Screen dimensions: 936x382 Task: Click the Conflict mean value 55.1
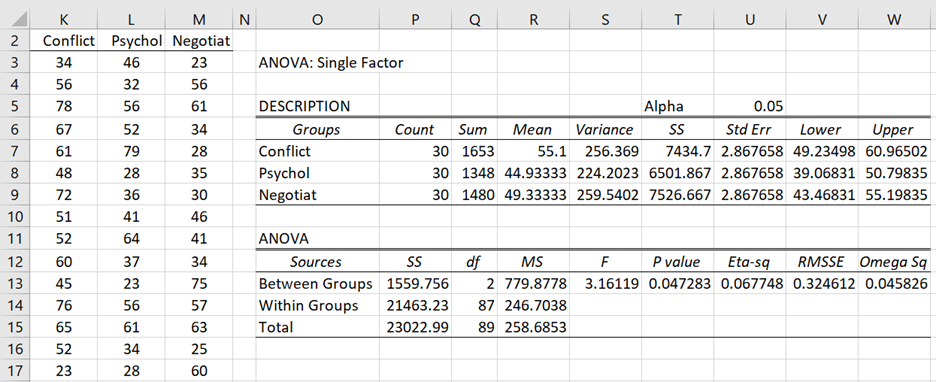[x=533, y=152]
